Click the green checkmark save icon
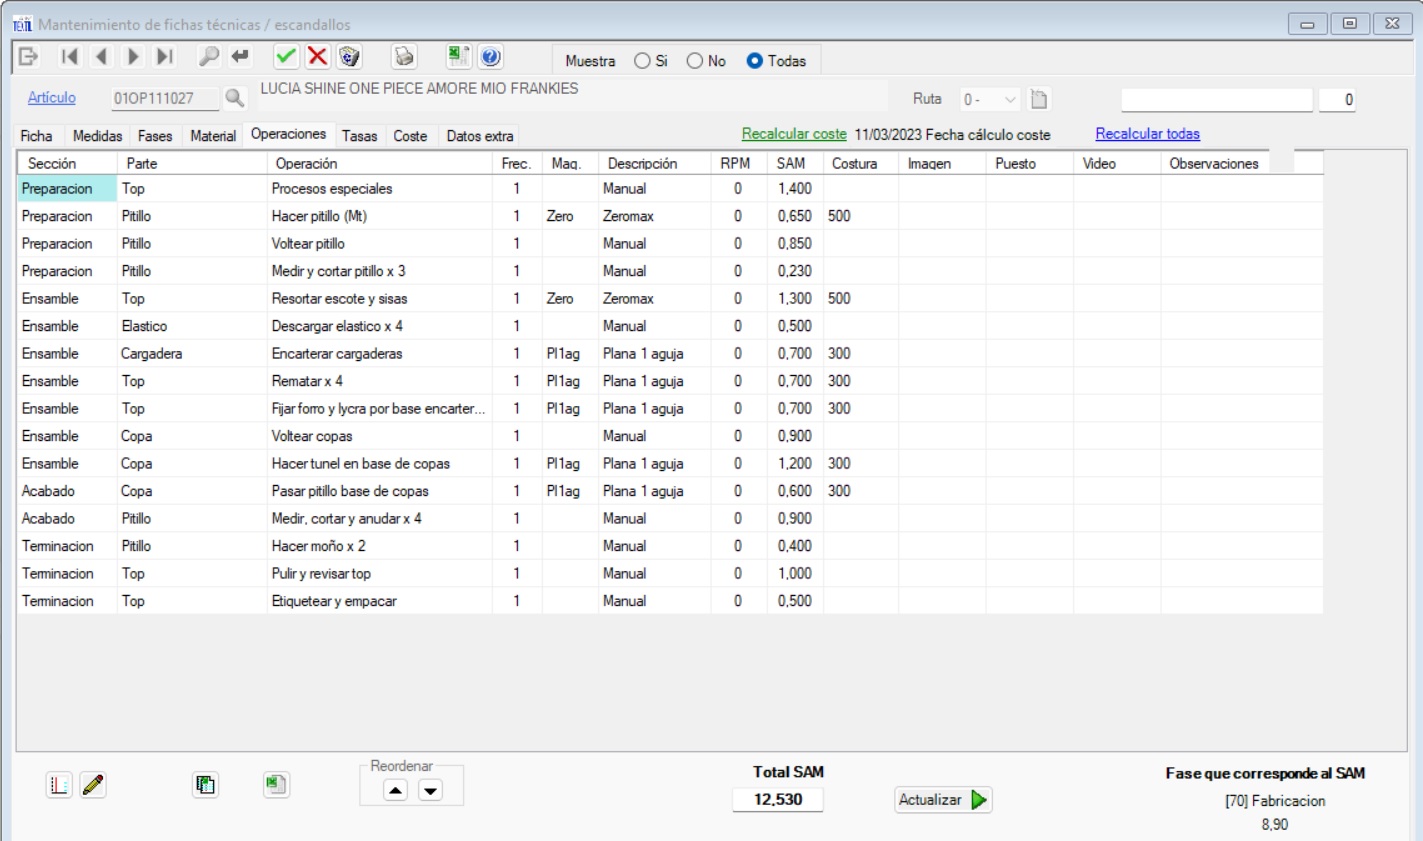 (x=286, y=57)
